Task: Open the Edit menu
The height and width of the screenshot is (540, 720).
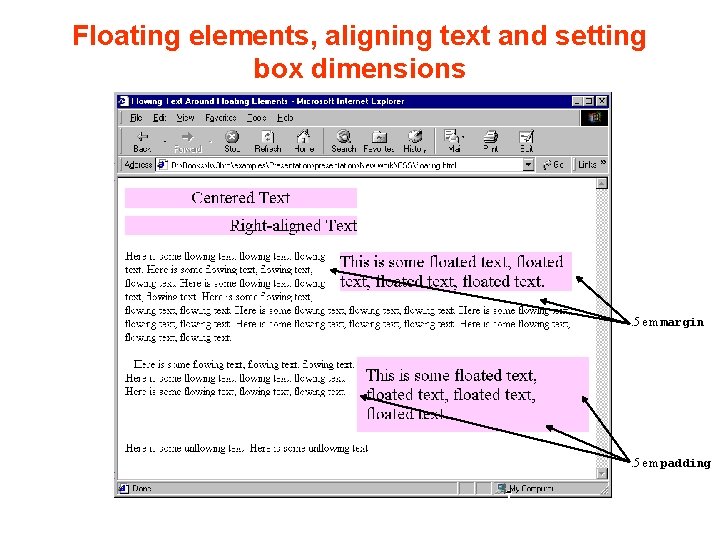Action: [x=159, y=118]
